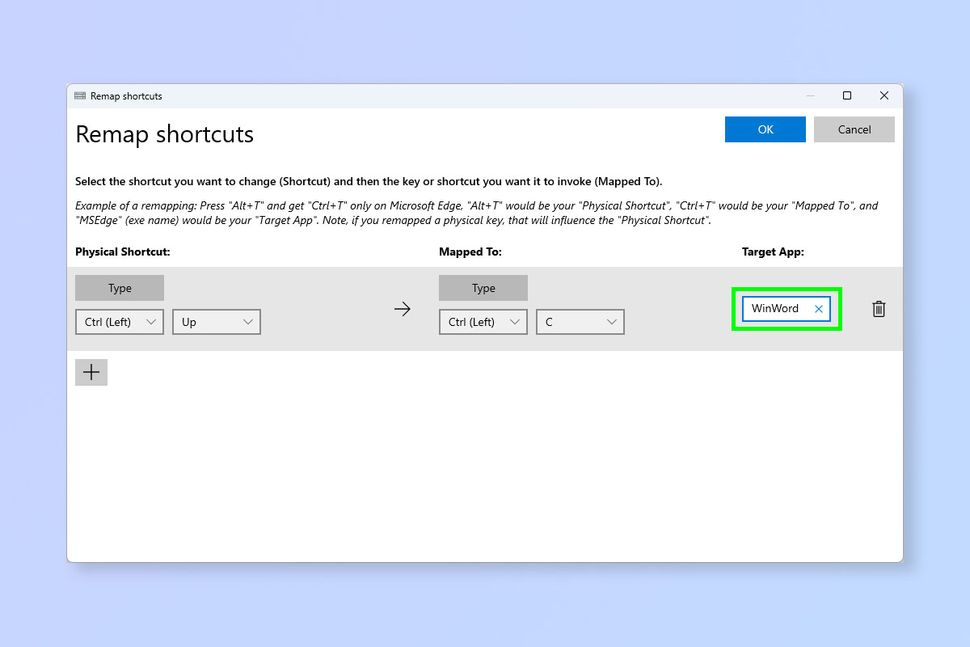Screen dimensions: 970x647
Task: Open the Up key dropdown
Action: tap(217, 322)
